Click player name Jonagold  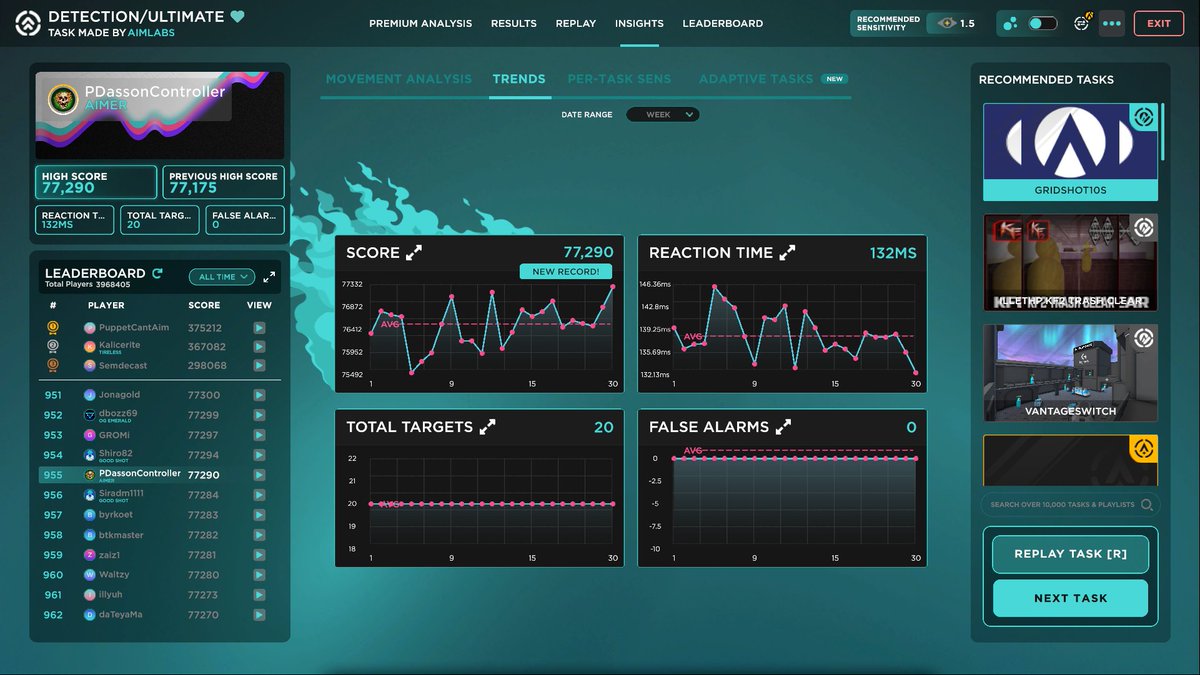(119, 395)
